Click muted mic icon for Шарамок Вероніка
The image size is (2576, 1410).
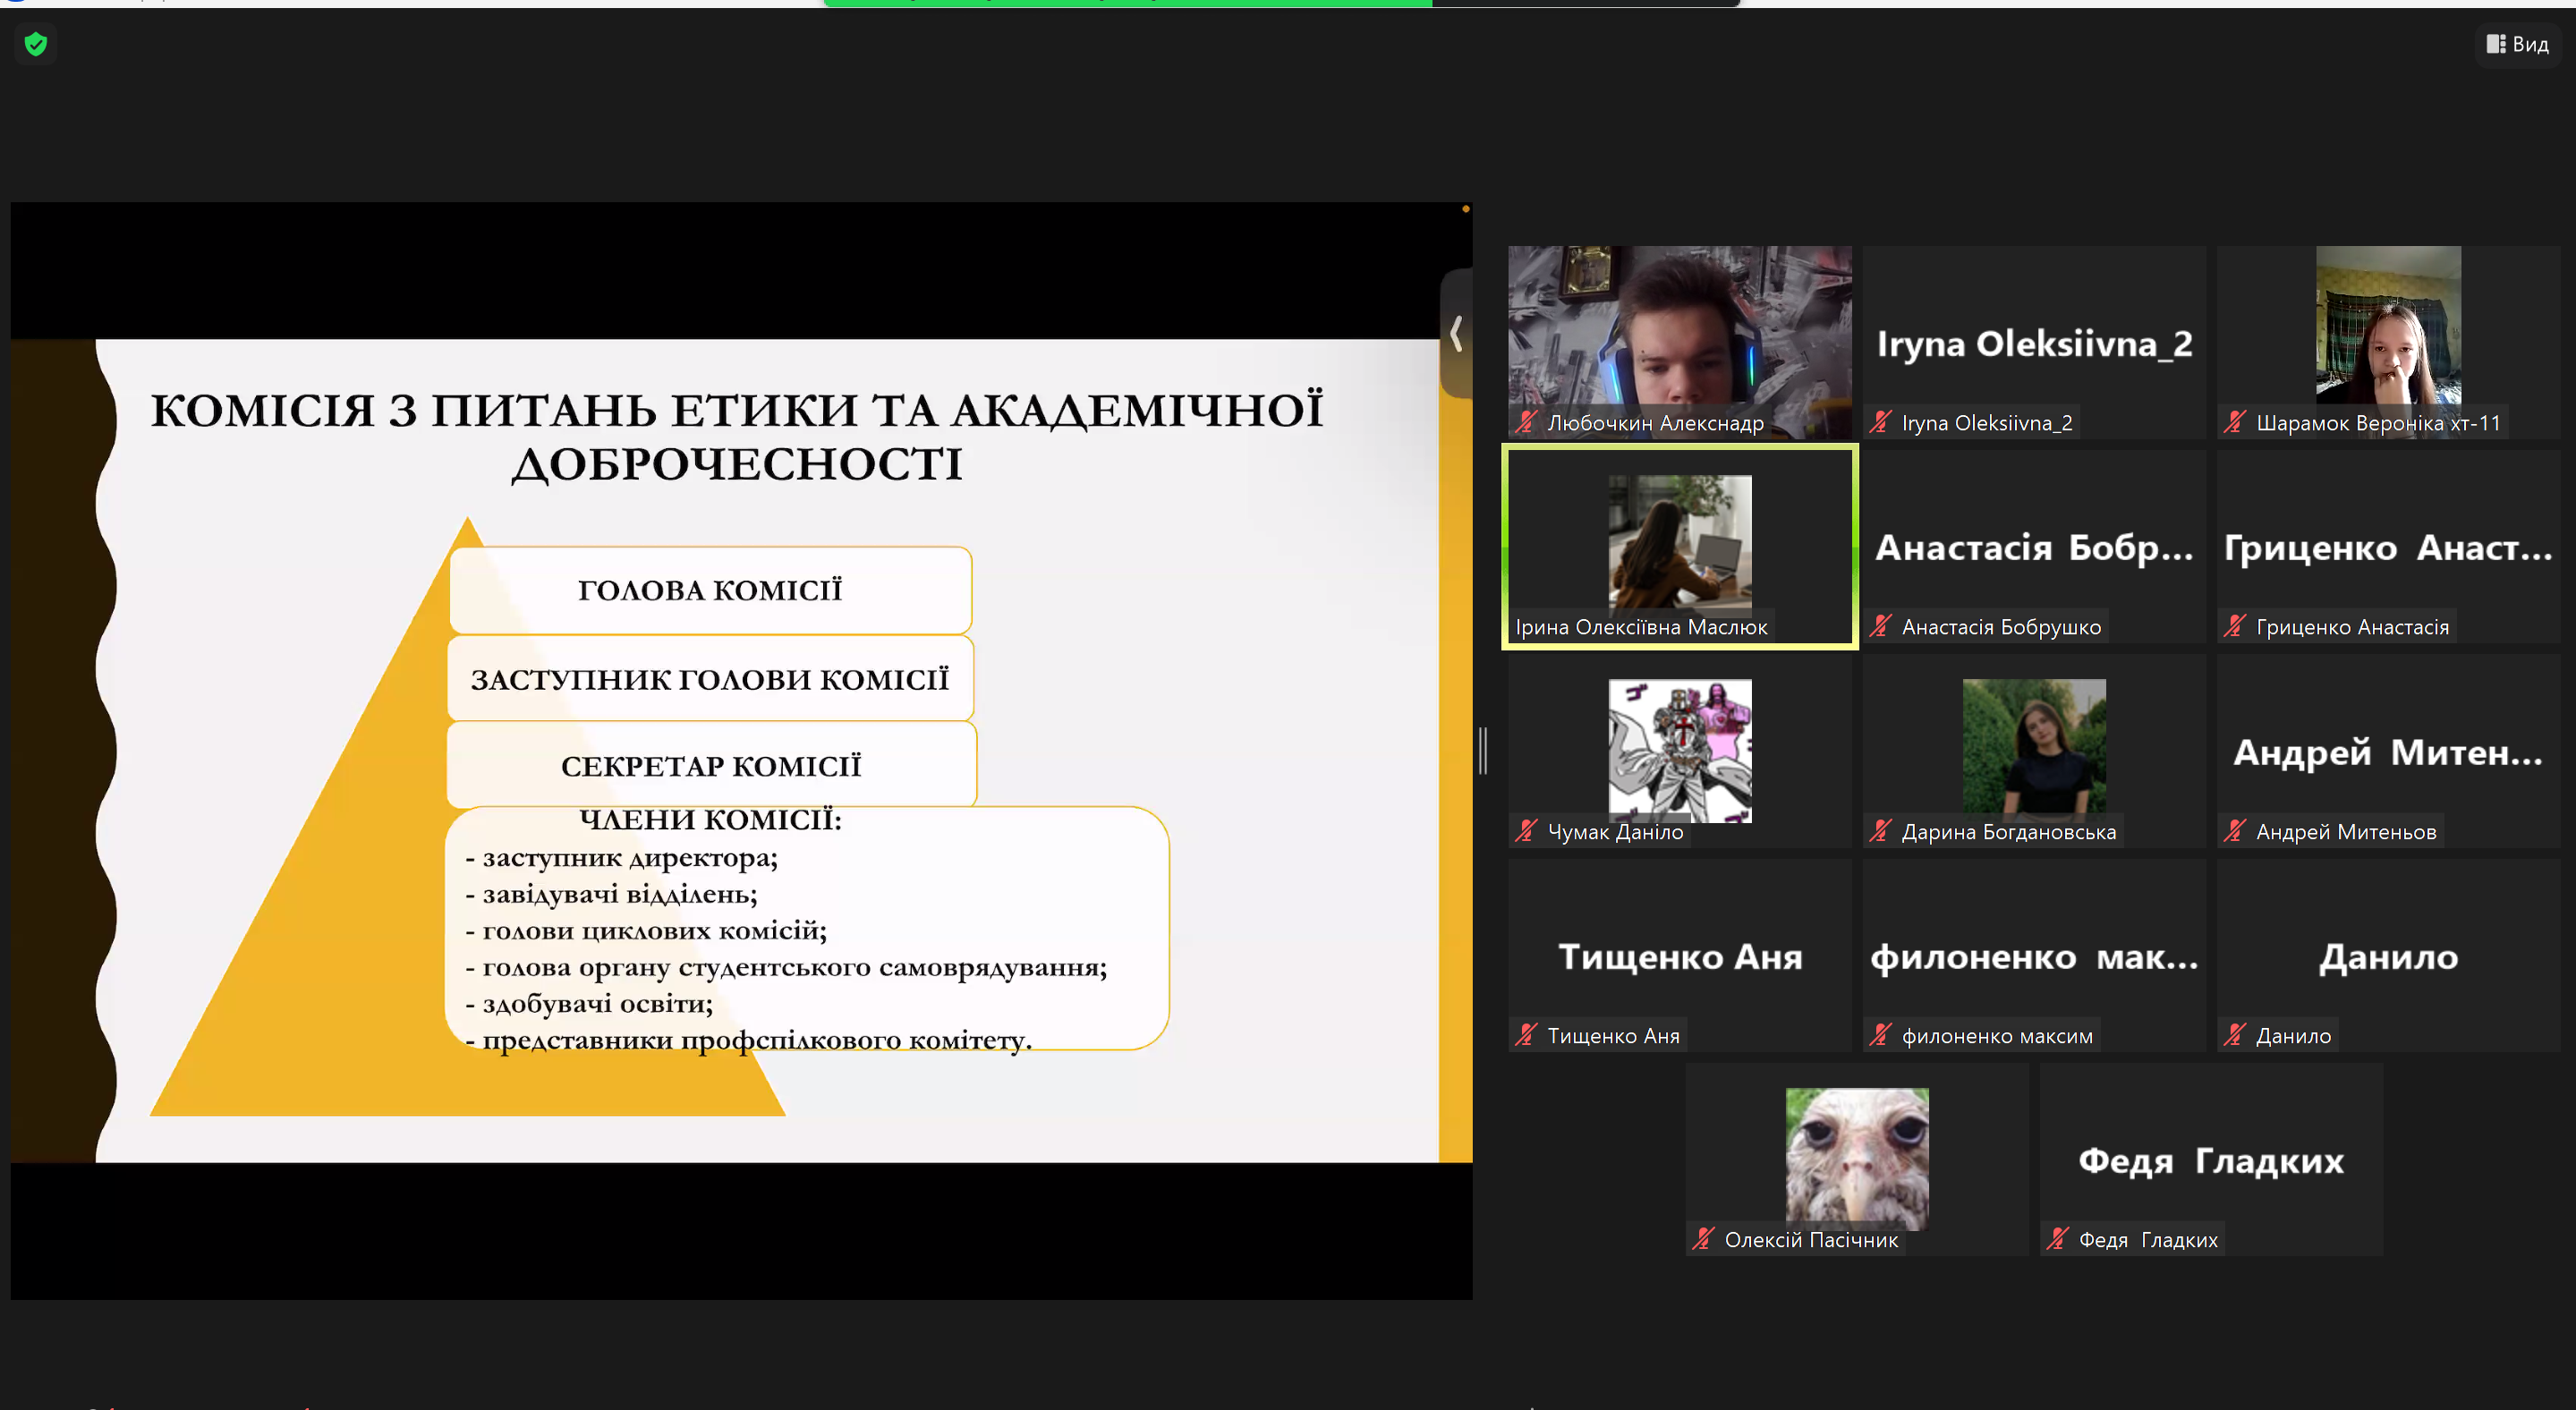(x=2234, y=422)
